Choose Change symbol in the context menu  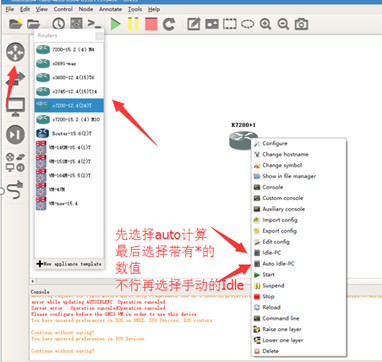(299, 165)
